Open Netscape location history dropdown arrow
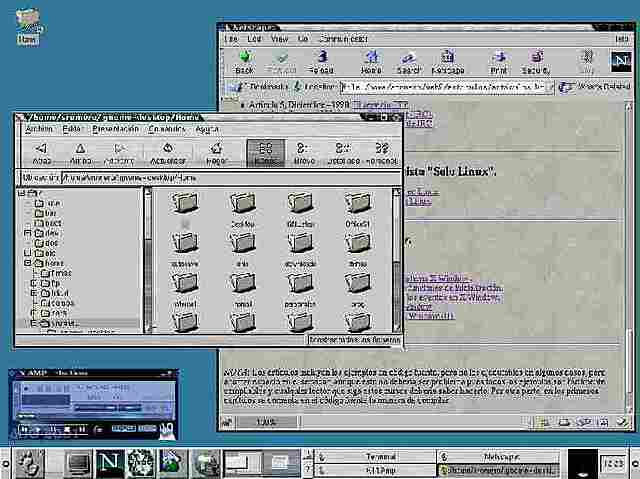Viewport: 640px width, 479px height. click(x=550, y=87)
